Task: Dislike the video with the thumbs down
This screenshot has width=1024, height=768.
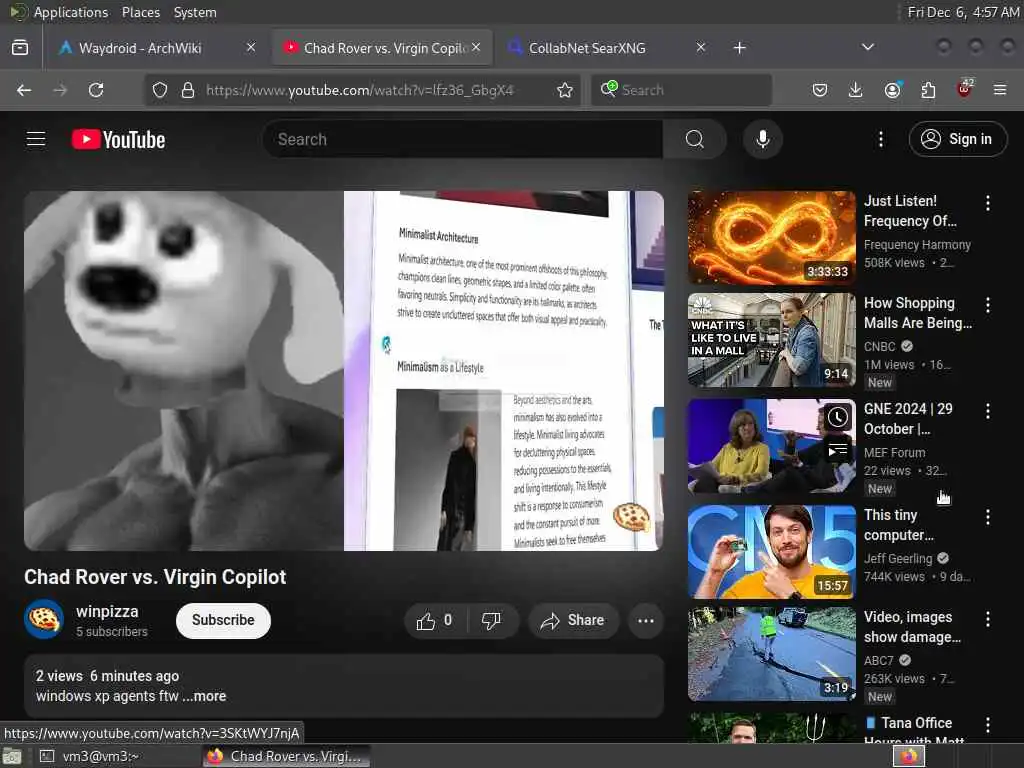Action: coord(492,620)
